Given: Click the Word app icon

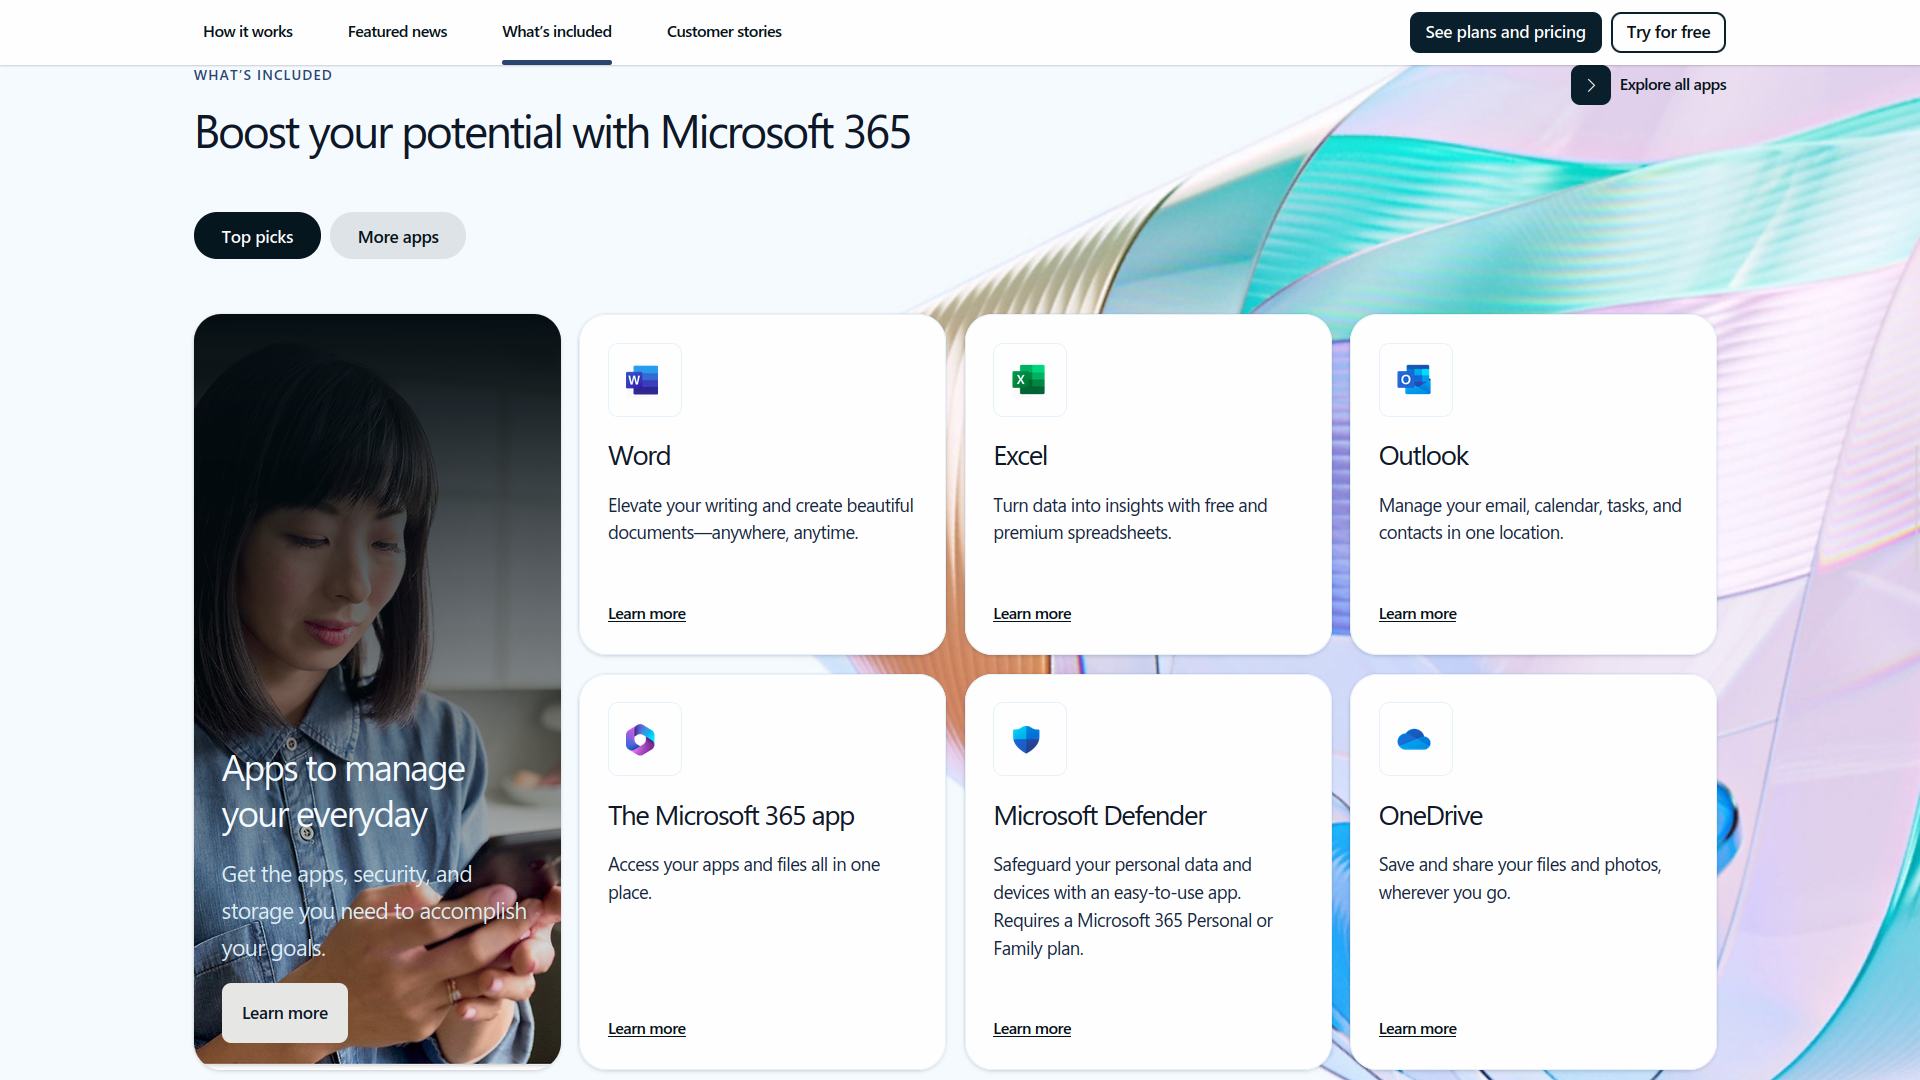Looking at the screenshot, I should click(x=644, y=380).
